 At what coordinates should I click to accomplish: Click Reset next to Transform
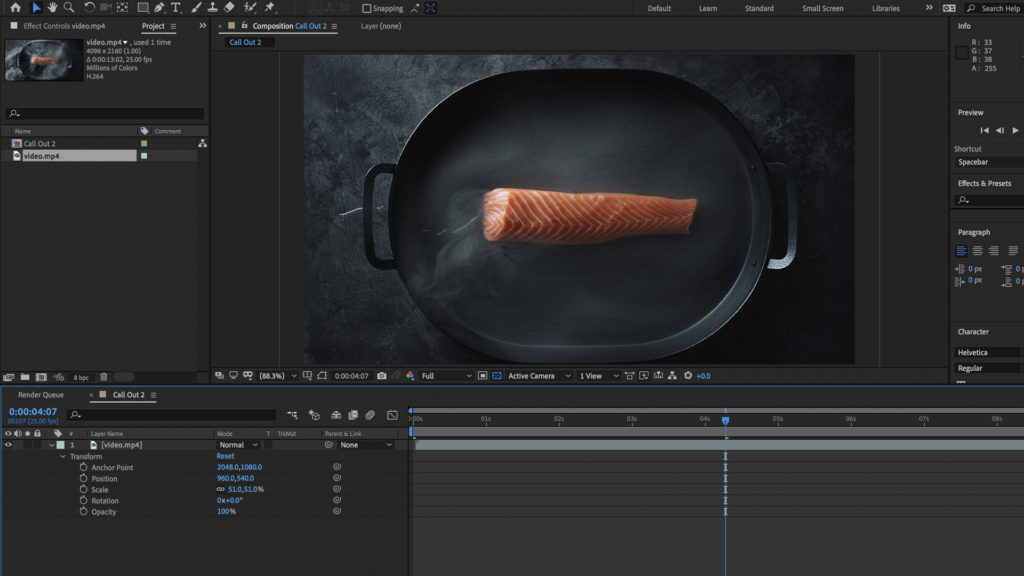click(225, 457)
